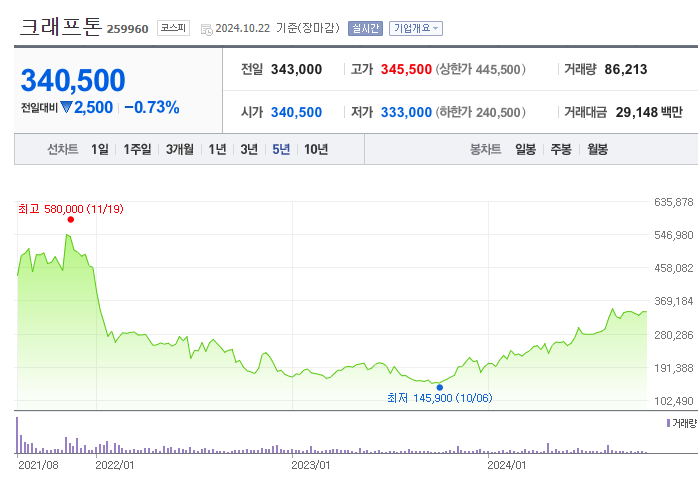Image resolution: width=698 pixels, height=489 pixels.
Task: Switch to 일봉 candle chart
Action: point(525,149)
